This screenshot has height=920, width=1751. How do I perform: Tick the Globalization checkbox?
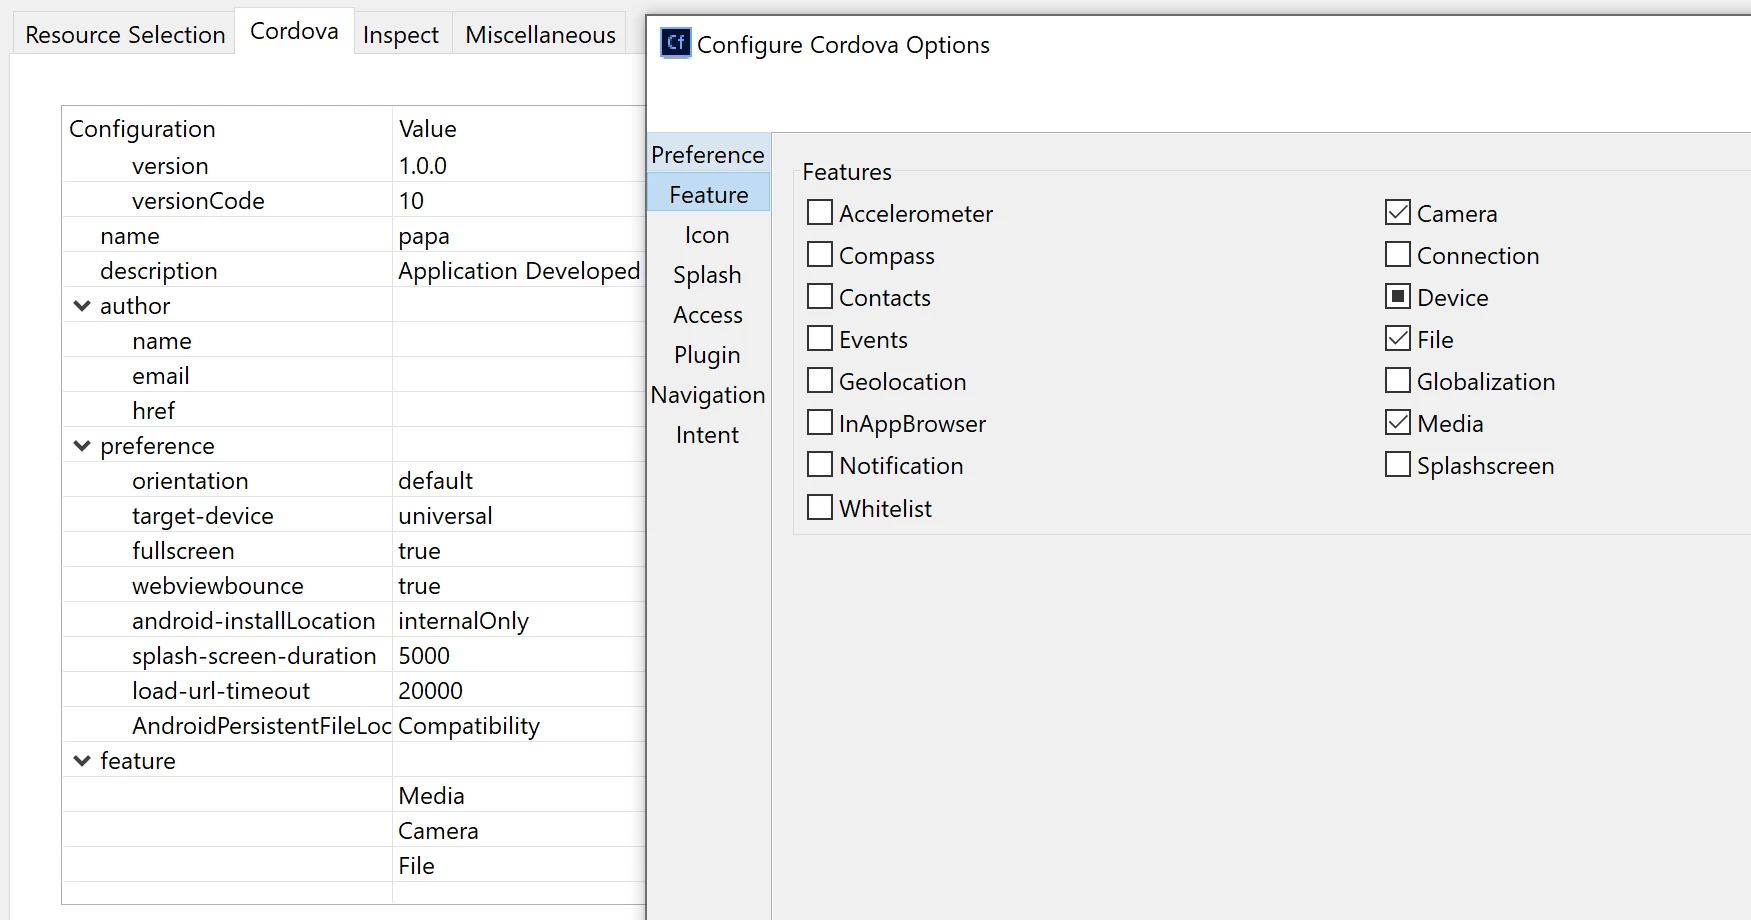click(1398, 380)
